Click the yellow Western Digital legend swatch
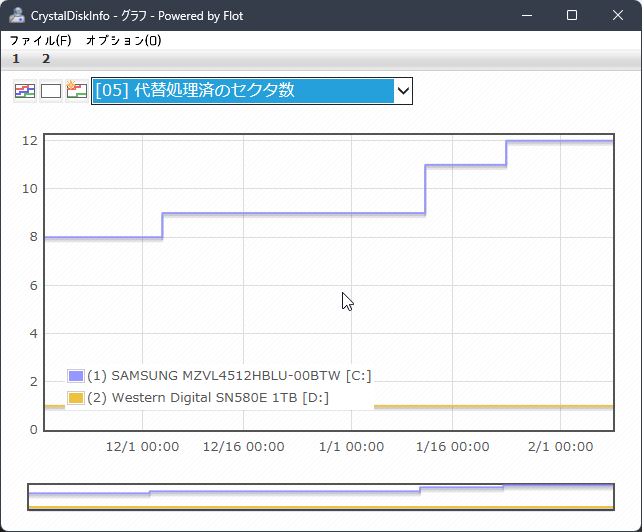The width and height of the screenshot is (642, 532). coord(75,398)
